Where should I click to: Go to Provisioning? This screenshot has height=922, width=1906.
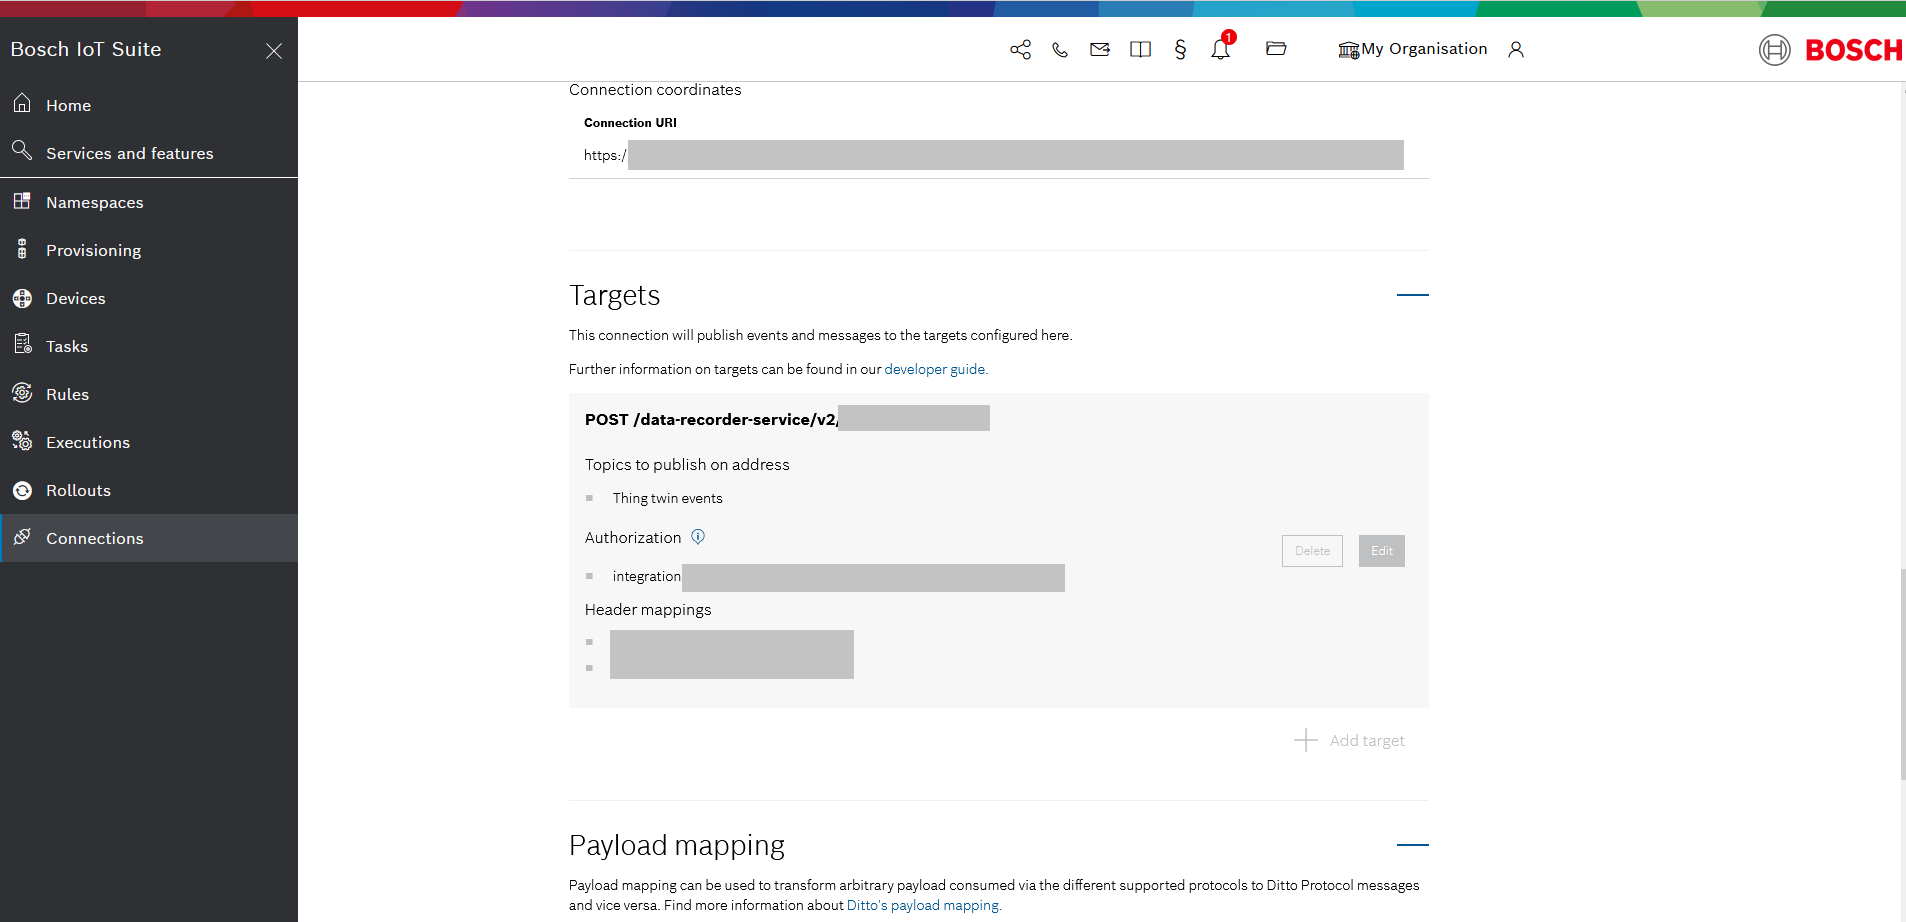(x=149, y=250)
